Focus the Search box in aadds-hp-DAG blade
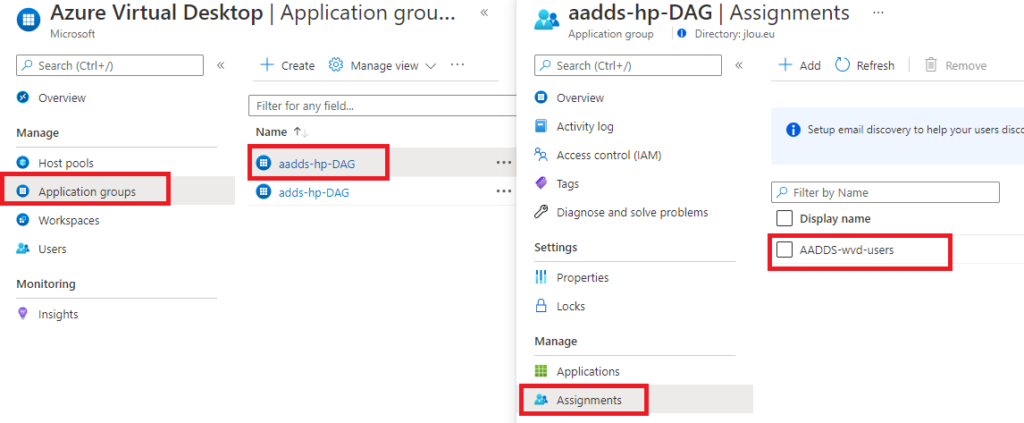Screen dimensions: 1024x423 [x=628, y=65]
